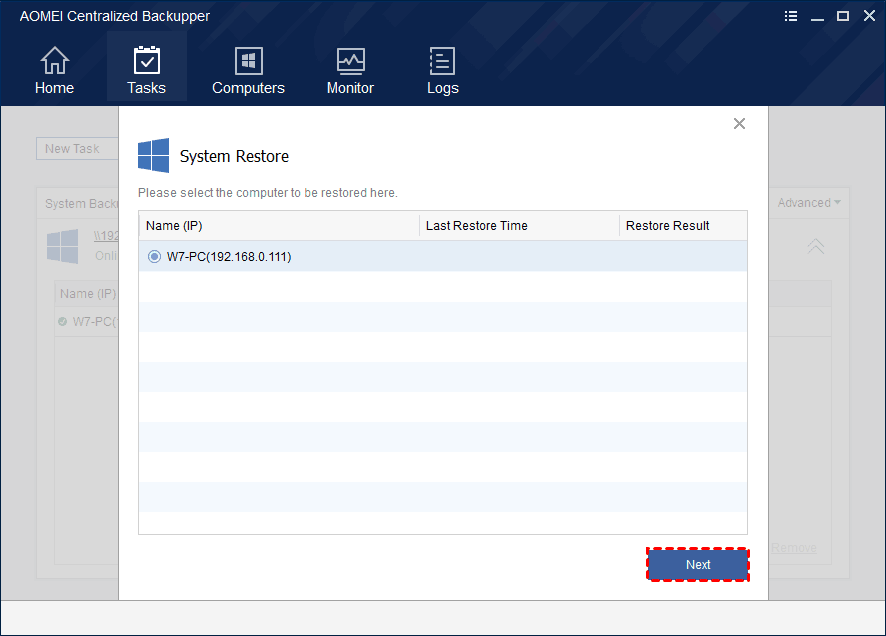
Task: Maximize the AOMEI Centralized Backupper window
Action: point(842,16)
